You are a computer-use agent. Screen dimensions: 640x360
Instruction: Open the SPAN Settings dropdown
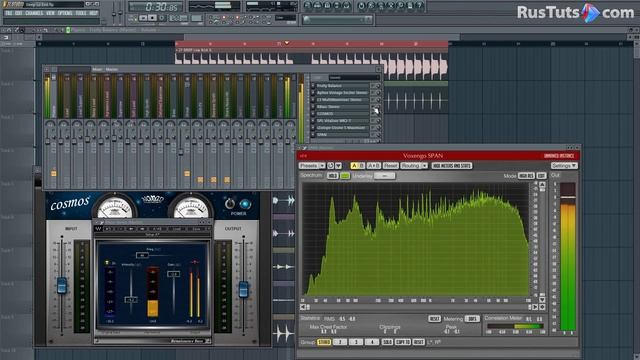tap(564, 166)
